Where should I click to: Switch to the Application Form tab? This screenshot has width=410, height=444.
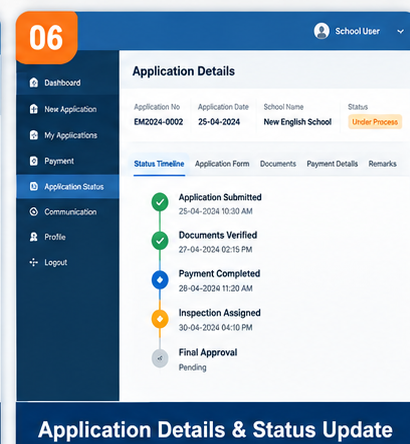point(222,164)
